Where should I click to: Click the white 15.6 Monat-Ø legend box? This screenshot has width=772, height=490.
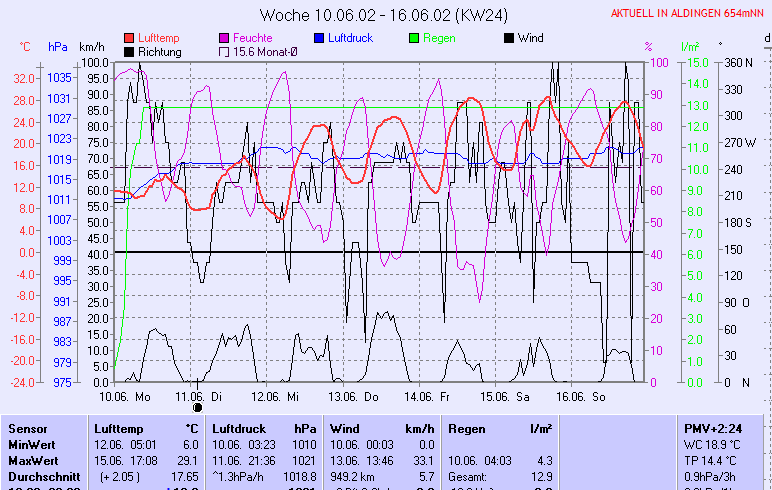tap(224, 52)
